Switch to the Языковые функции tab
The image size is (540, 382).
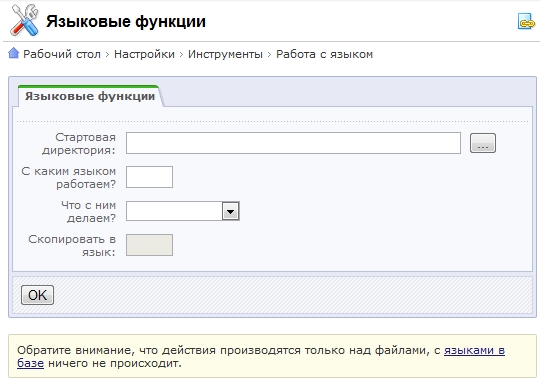pyautogui.click(x=90, y=96)
